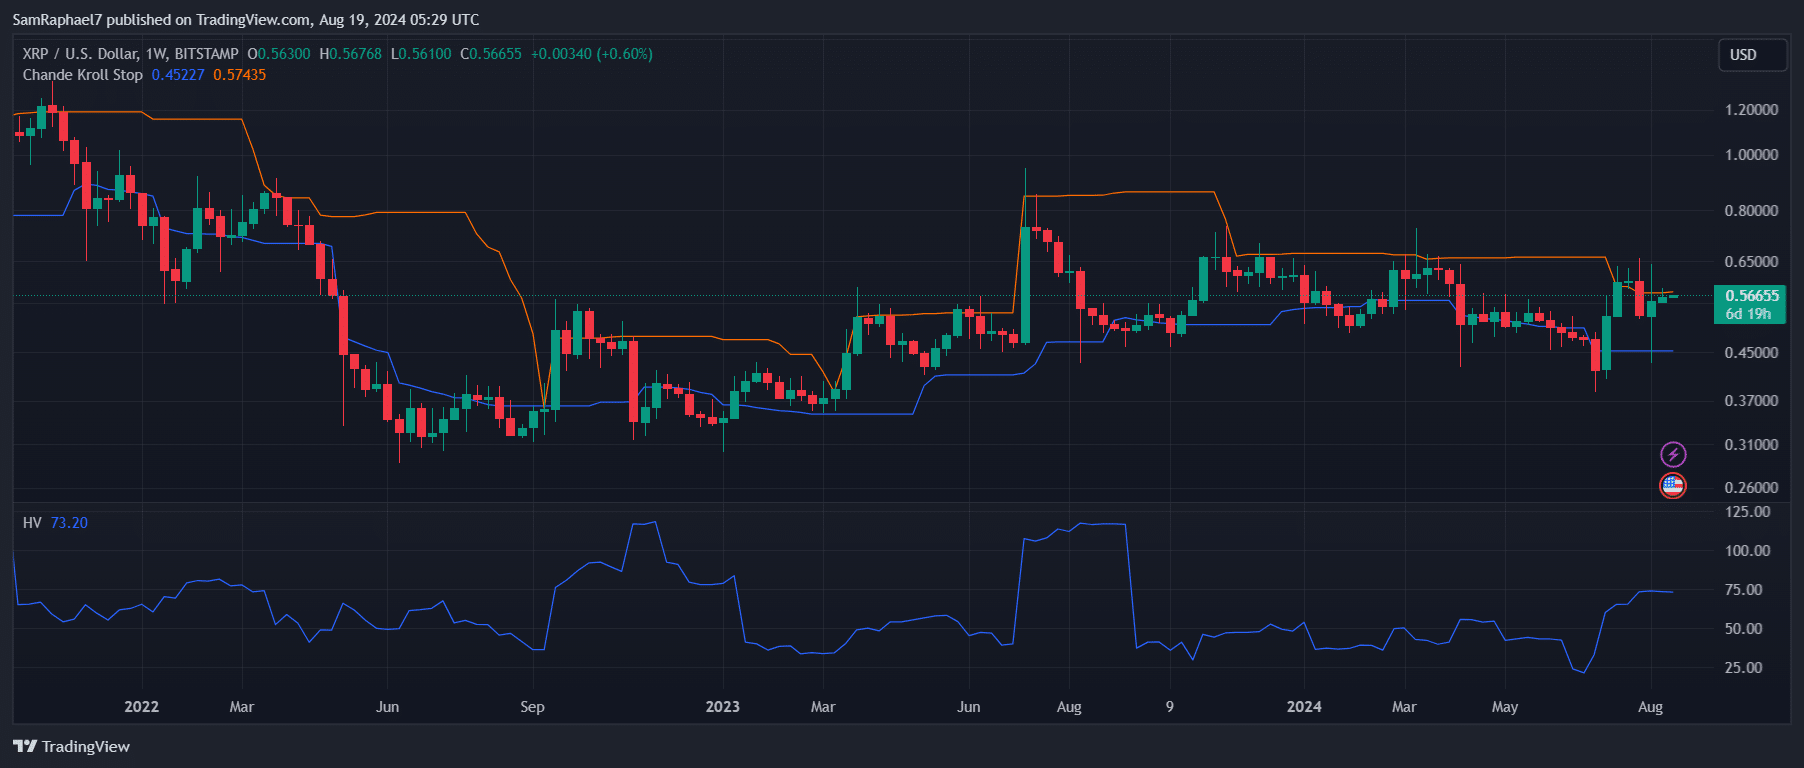Click the purple lightning bolt icon

(1673, 455)
